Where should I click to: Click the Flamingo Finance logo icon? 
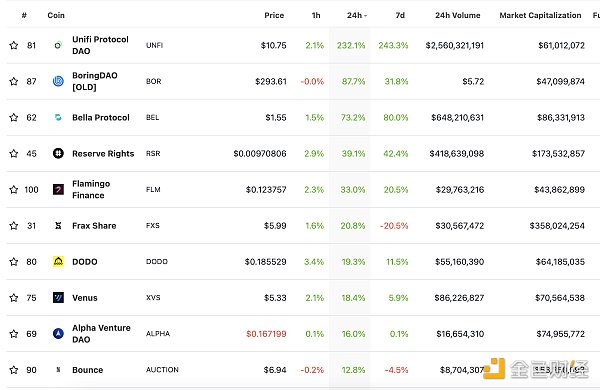[58, 189]
